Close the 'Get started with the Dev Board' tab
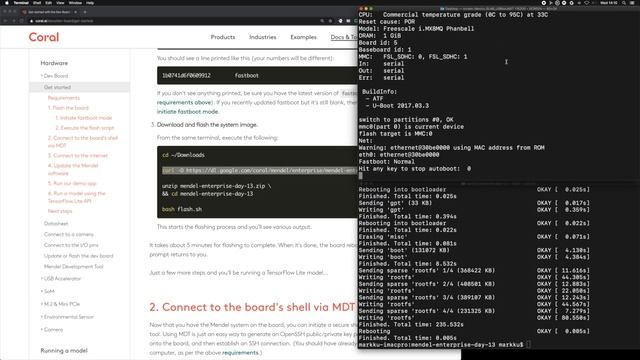Image resolution: width=640 pixels, height=360 pixels. [75, 12]
